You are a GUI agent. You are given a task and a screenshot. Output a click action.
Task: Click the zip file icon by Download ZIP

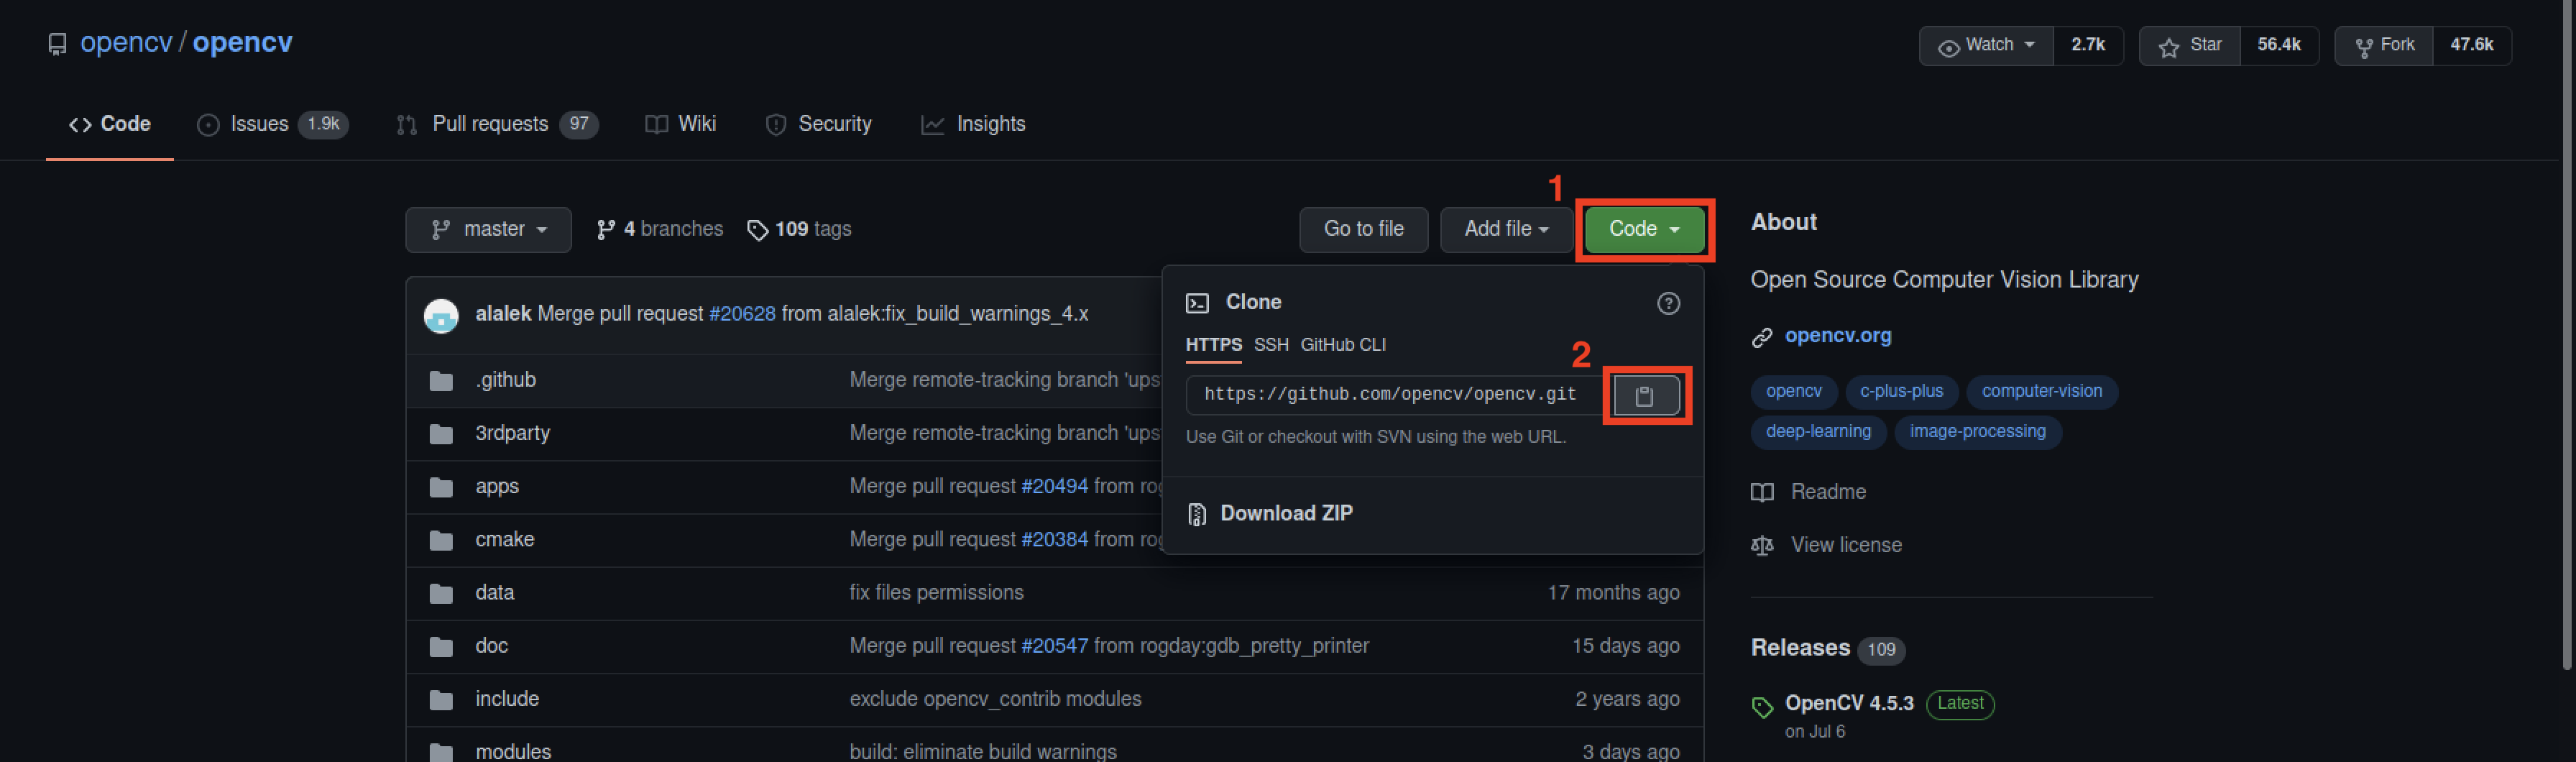(1196, 514)
